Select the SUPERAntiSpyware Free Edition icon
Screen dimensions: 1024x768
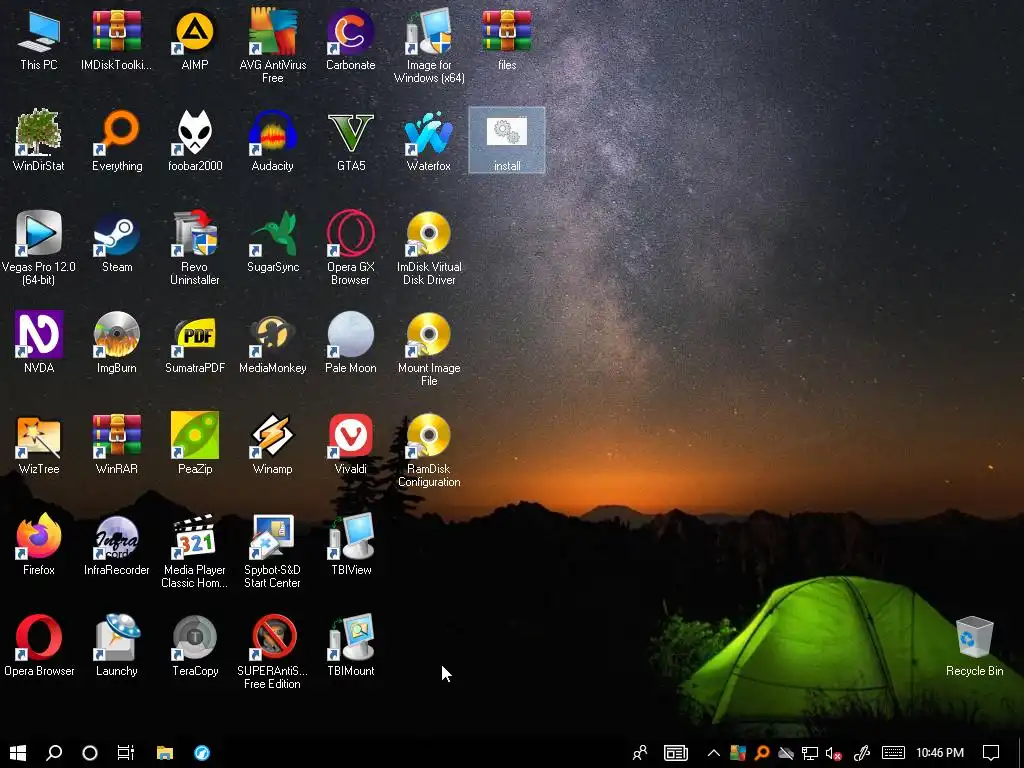273,637
